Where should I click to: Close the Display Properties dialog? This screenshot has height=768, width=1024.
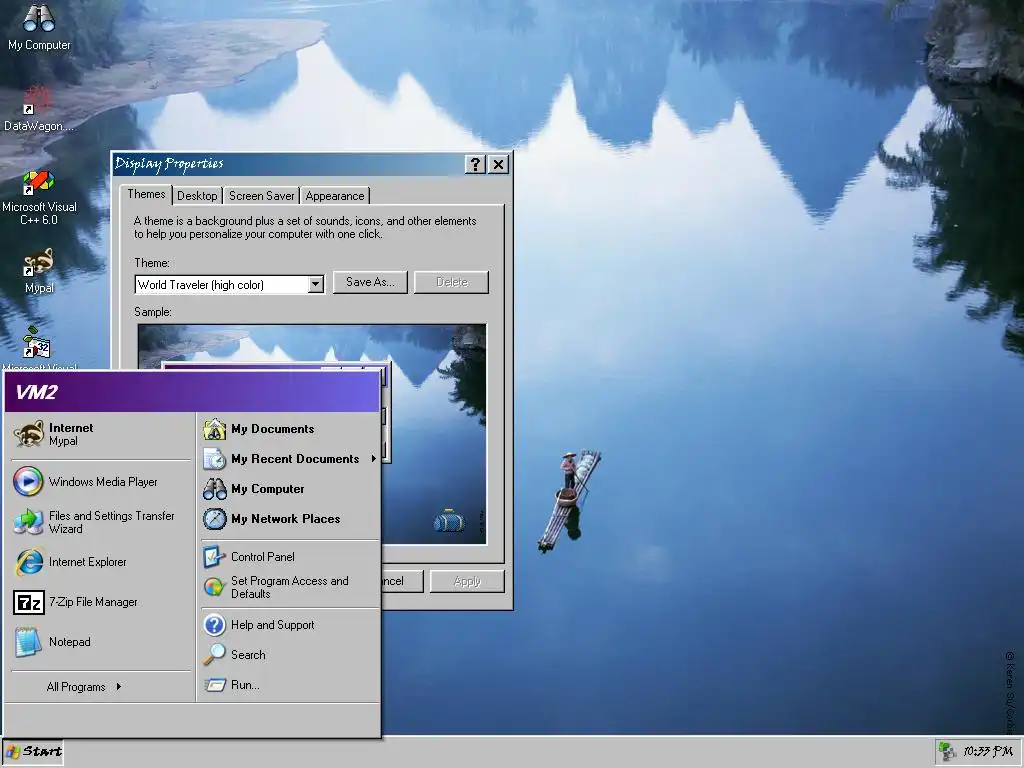[498, 165]
